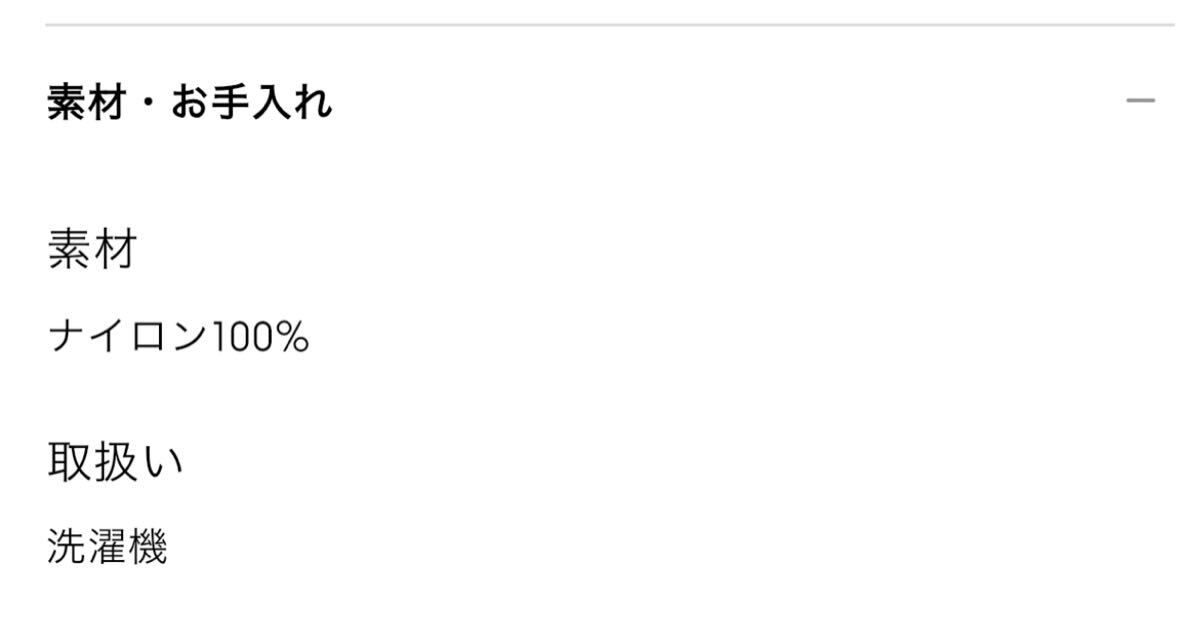Click the ナイロン100% material text

click(178, 338)
